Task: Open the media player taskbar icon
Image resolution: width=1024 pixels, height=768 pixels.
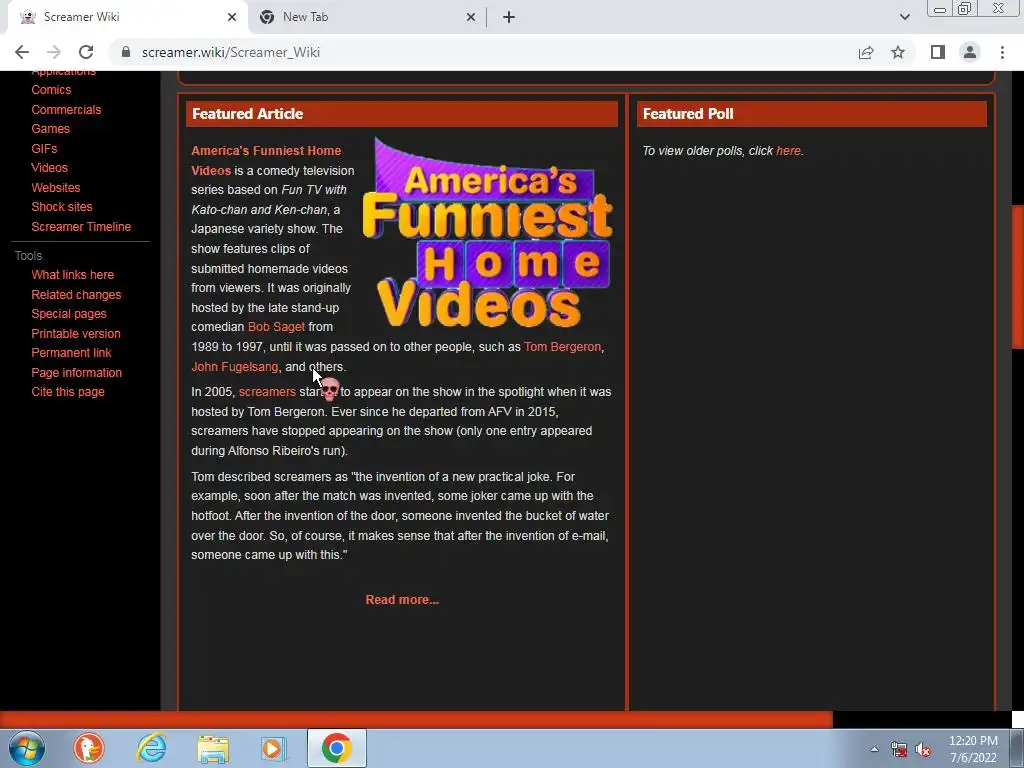Action: 274,748
